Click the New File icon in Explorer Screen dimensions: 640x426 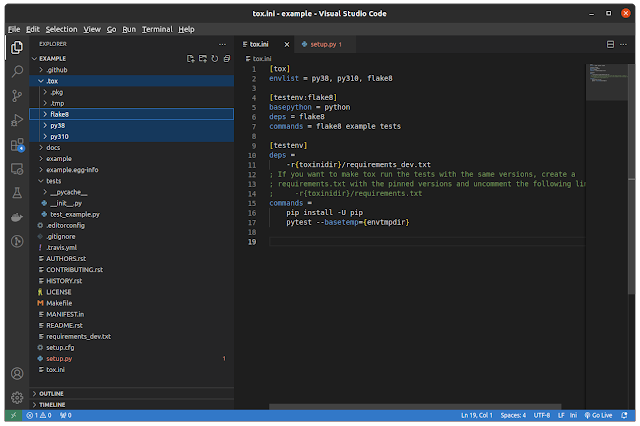click(x=191, y=59)
